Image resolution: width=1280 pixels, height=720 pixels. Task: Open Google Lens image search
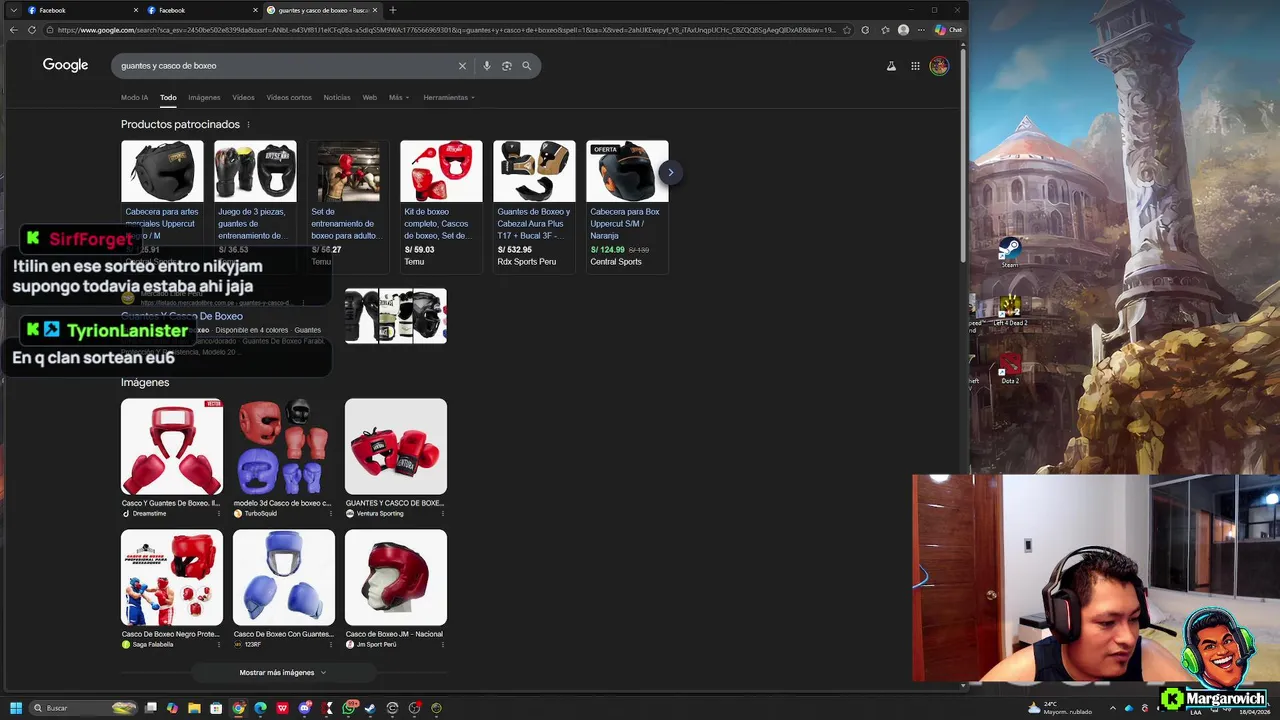click(507, 66)
